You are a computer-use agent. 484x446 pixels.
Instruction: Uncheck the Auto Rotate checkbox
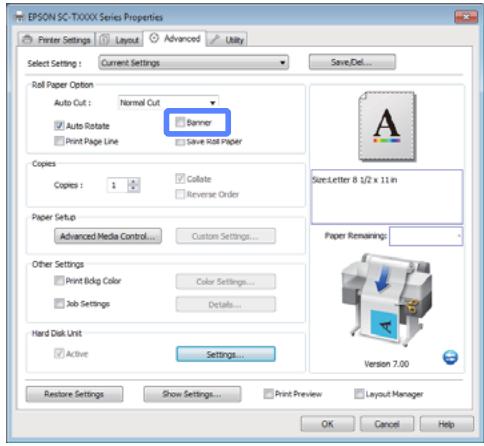(x=59, y=125)
